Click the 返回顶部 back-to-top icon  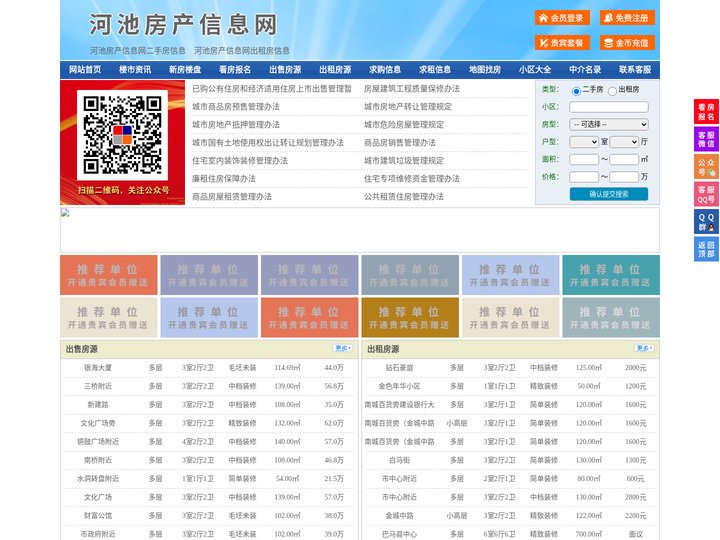[706, 249]
